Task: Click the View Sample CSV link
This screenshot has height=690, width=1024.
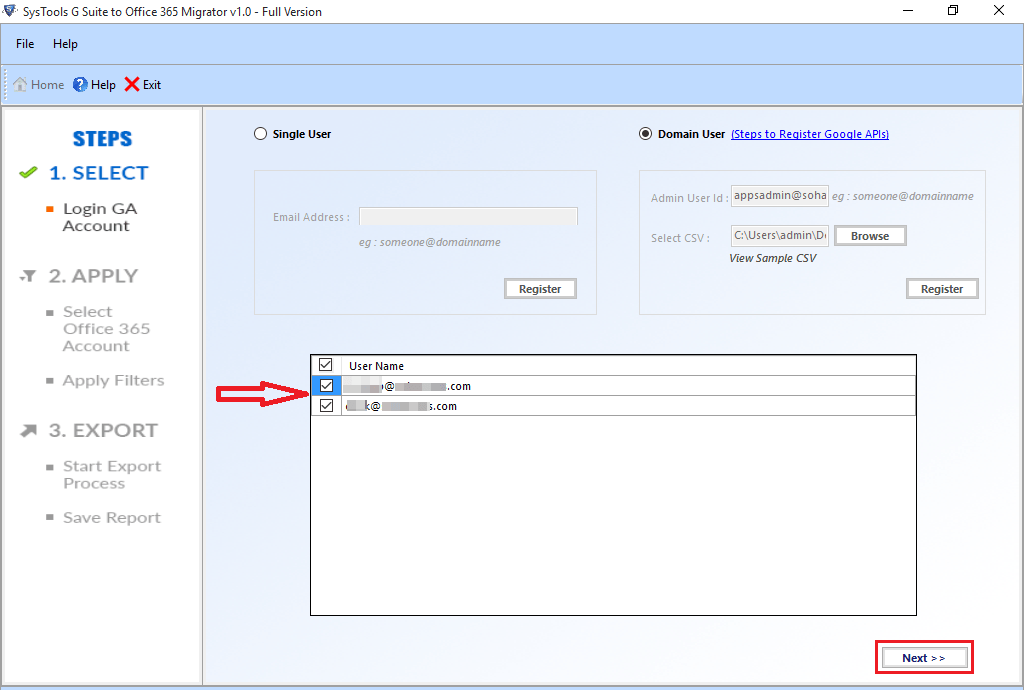Action: [773, 259]
